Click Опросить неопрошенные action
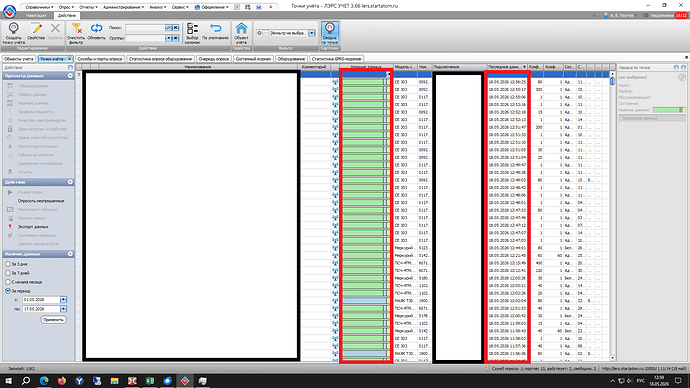 41,201
